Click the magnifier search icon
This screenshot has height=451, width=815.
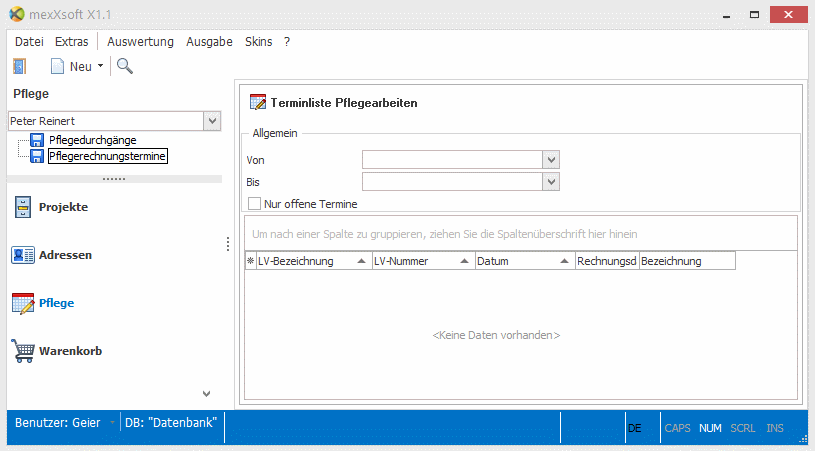125,66
